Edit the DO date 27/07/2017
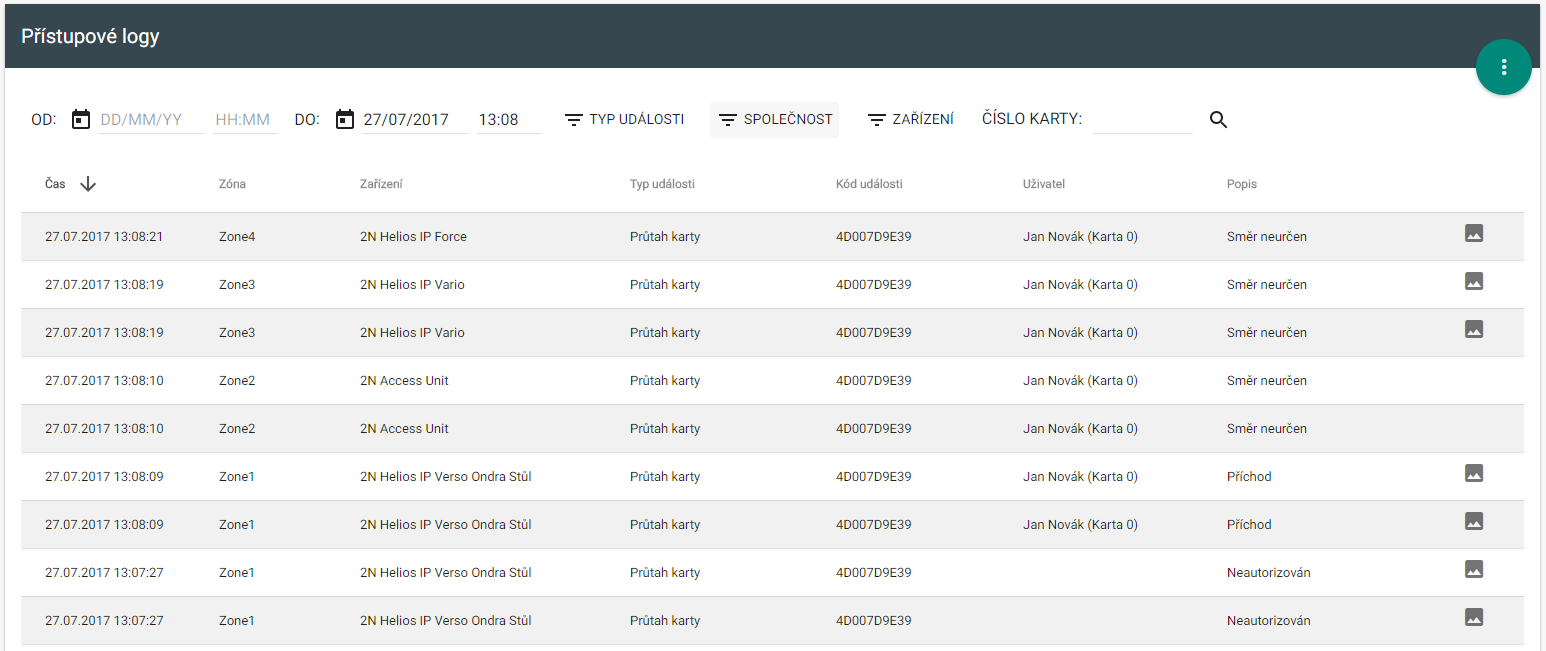Viewport: 1546px width, 651px height. pyautogui.click(x=415, y=120)
